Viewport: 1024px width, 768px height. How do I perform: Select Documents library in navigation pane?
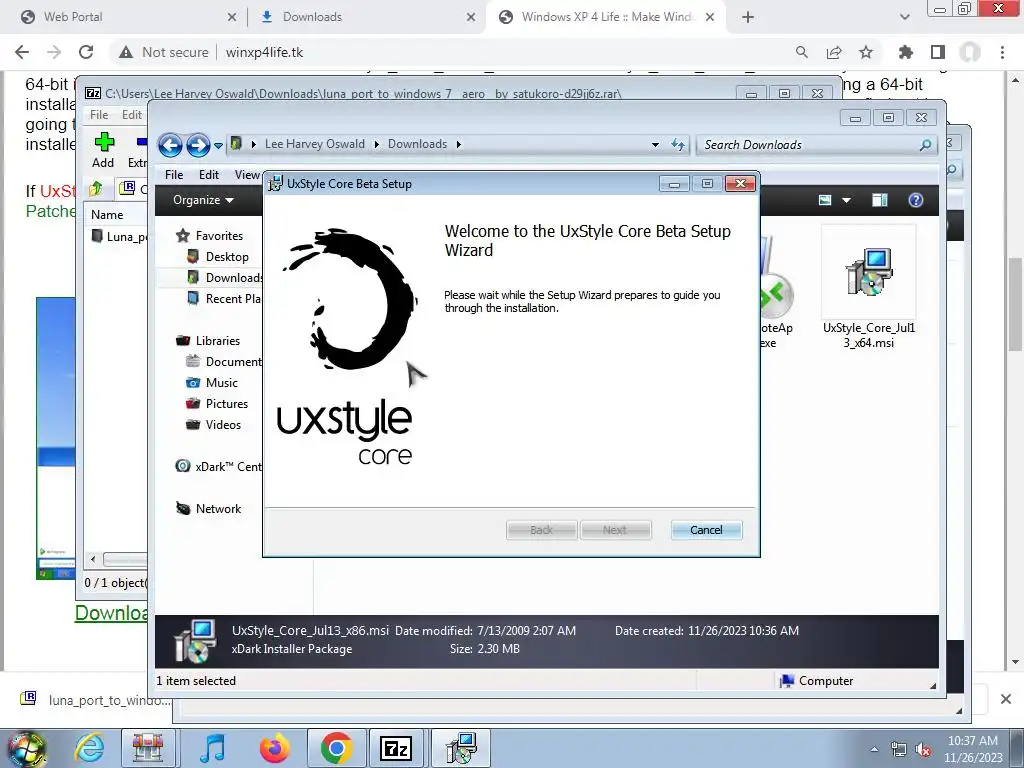pos(224,362)
